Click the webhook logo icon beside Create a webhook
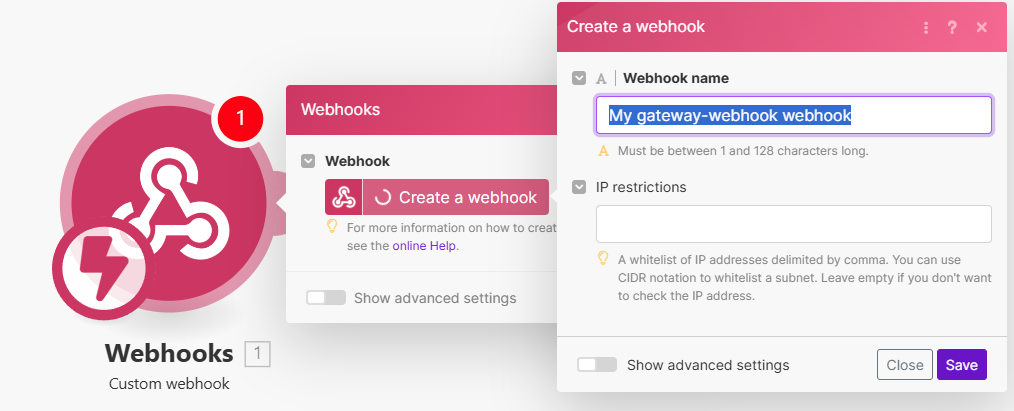The image size is (1014, 411). (x=343, y=197)
